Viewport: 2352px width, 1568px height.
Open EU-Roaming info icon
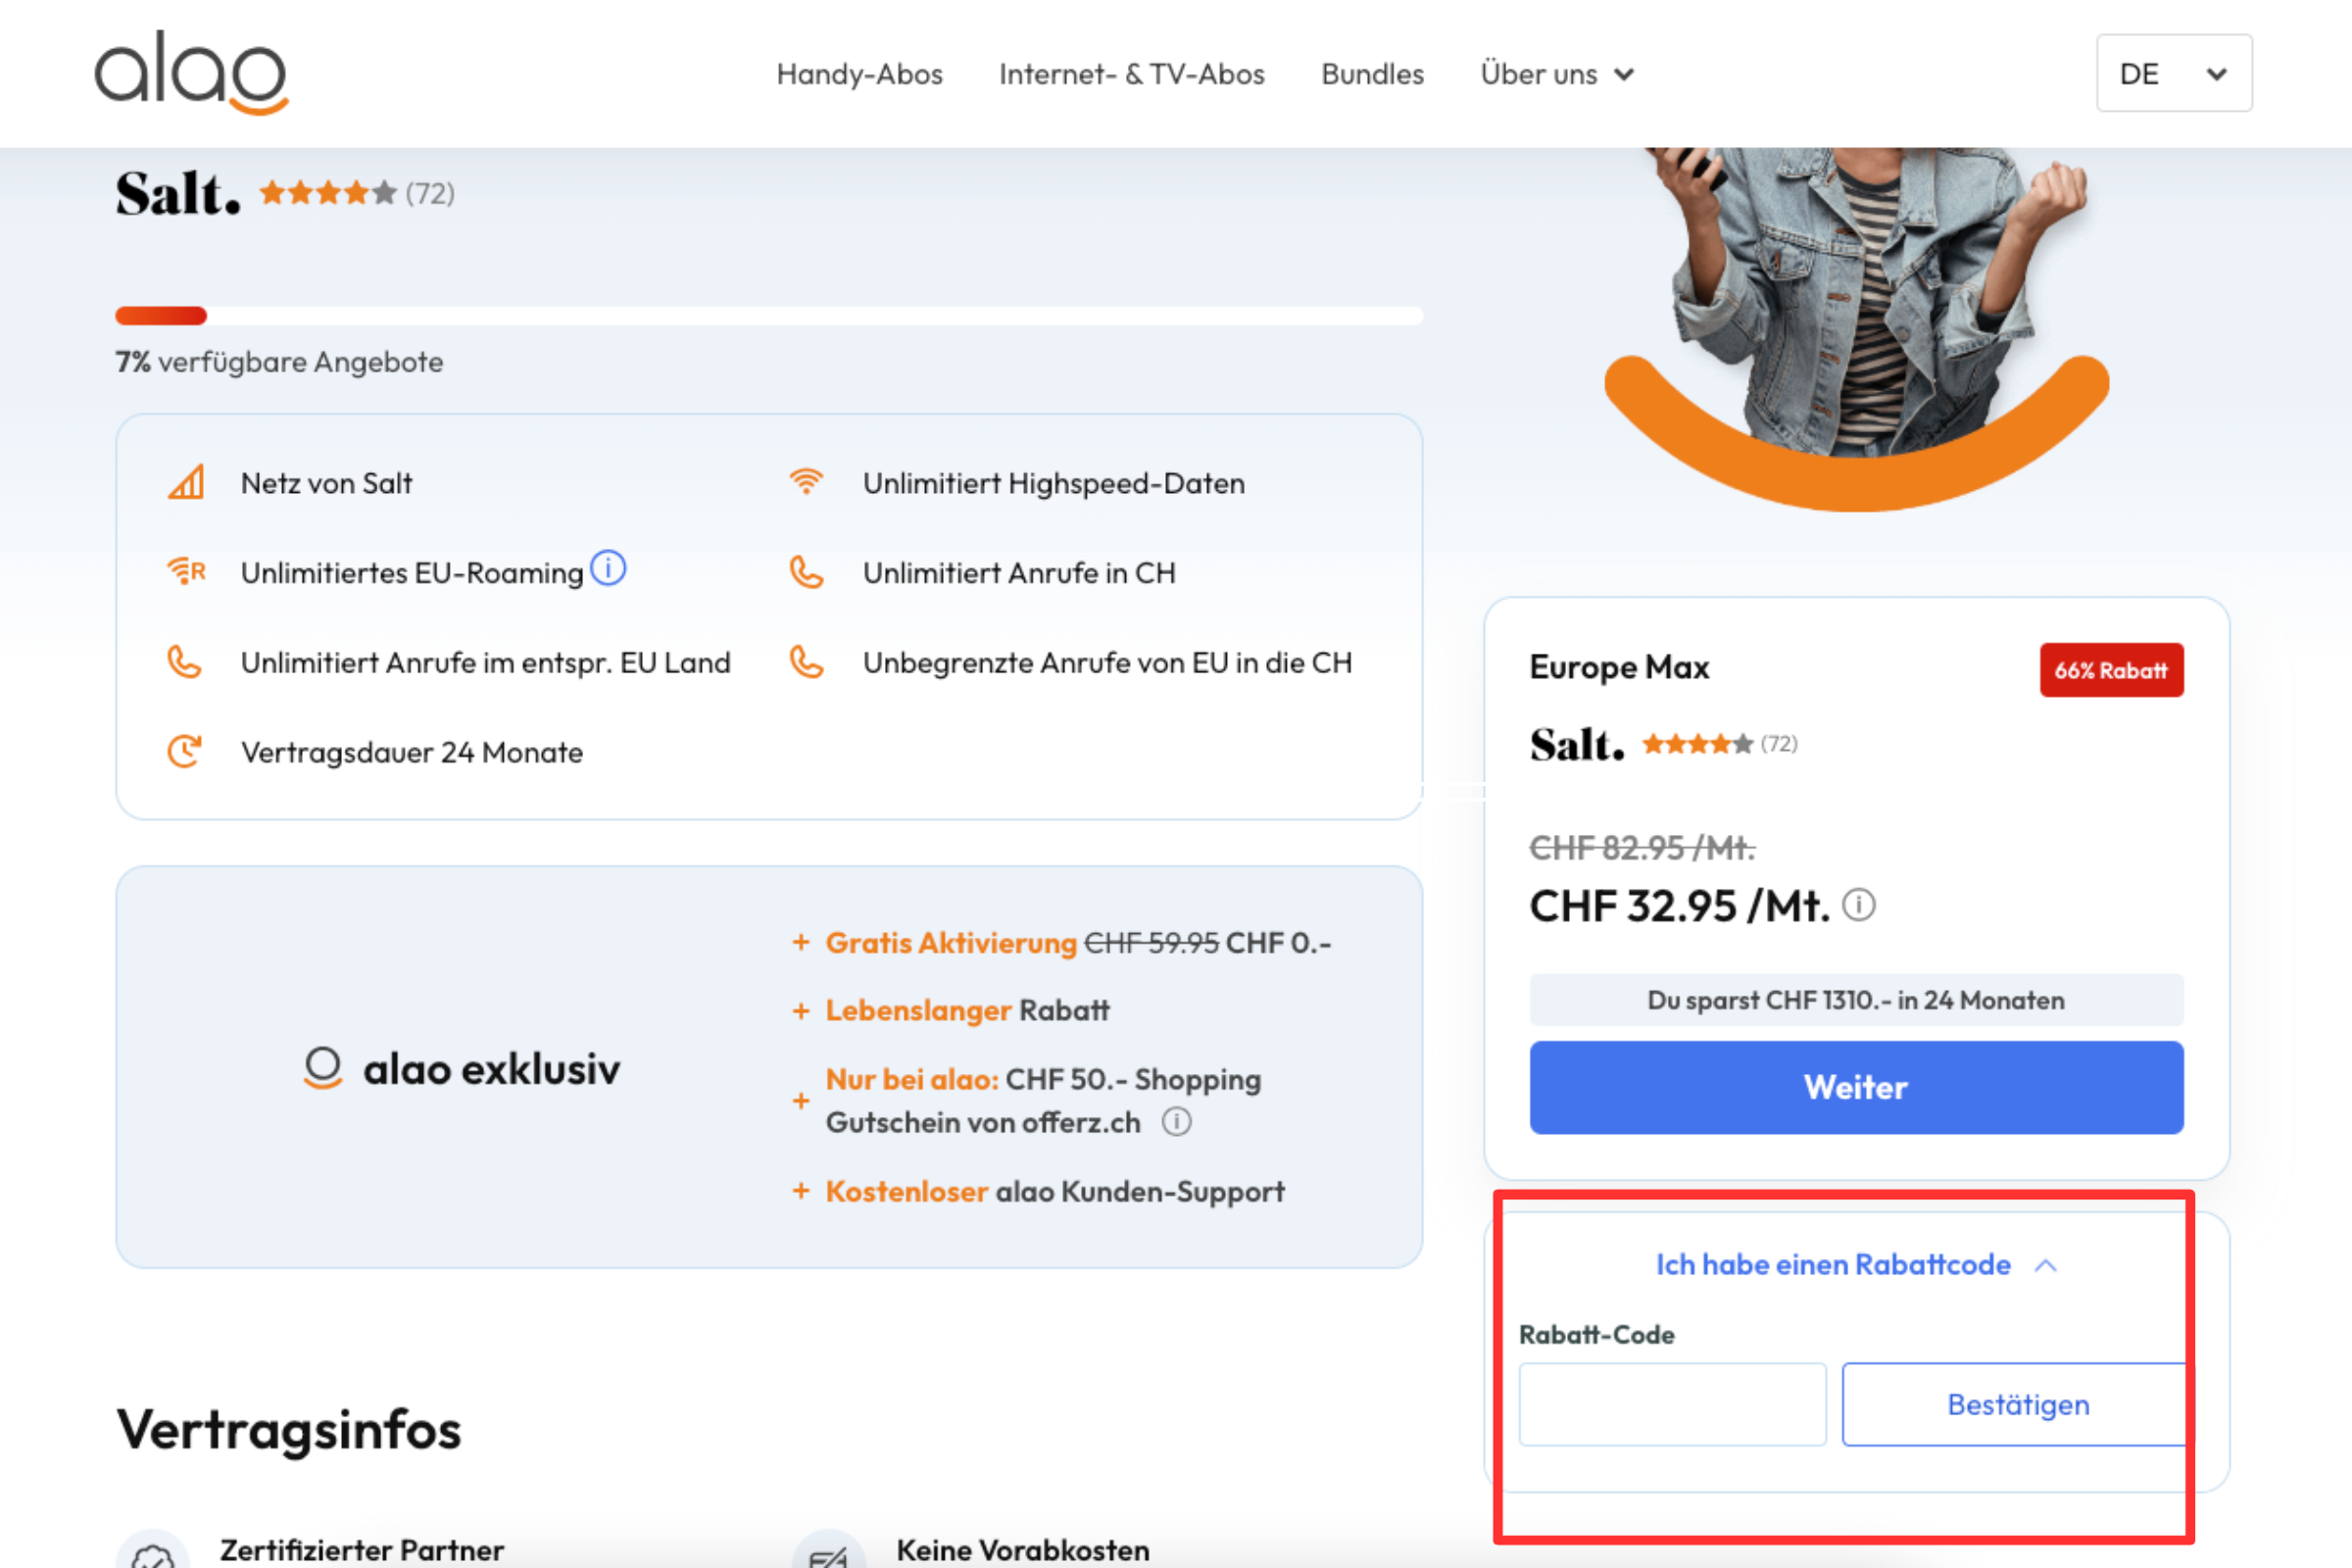[608, 568]
